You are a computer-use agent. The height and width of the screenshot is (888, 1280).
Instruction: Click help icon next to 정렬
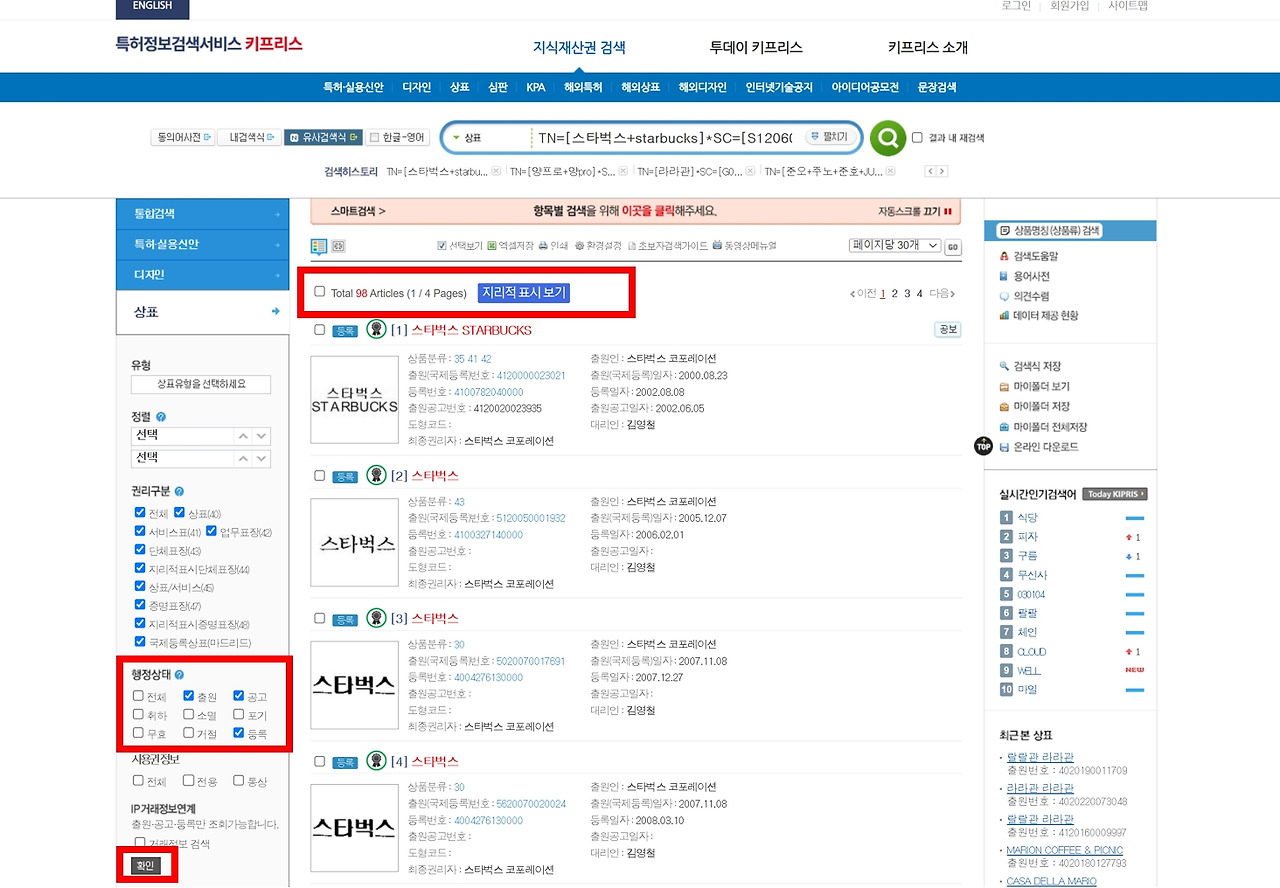coord(161,416)
